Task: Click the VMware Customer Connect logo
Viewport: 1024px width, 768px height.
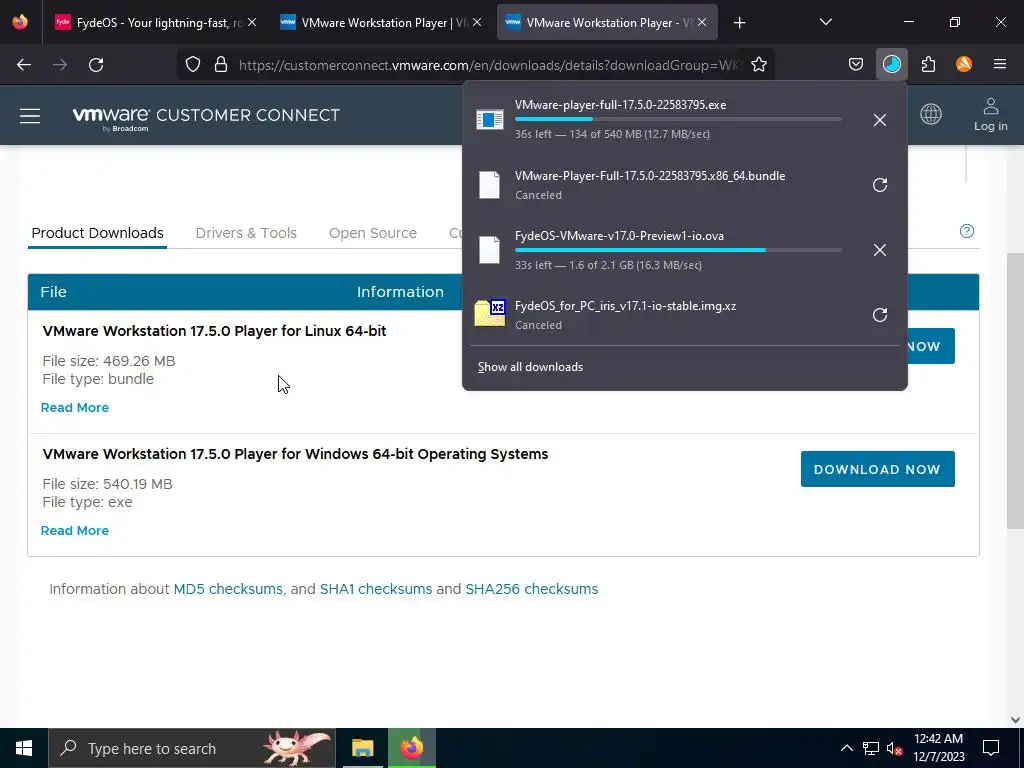Action: tap(206, 117)
